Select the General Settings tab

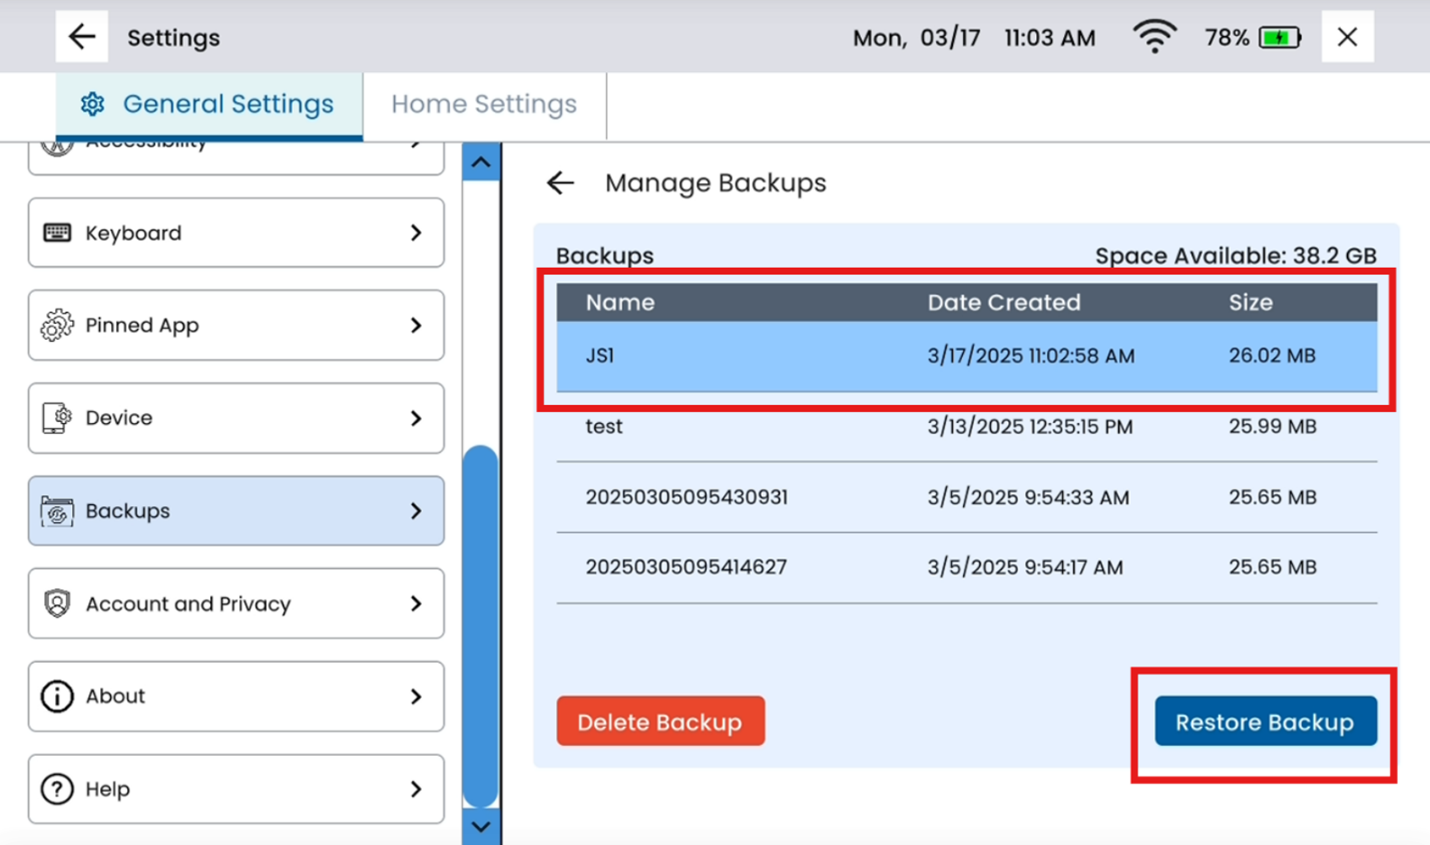(x=209, y=104)
